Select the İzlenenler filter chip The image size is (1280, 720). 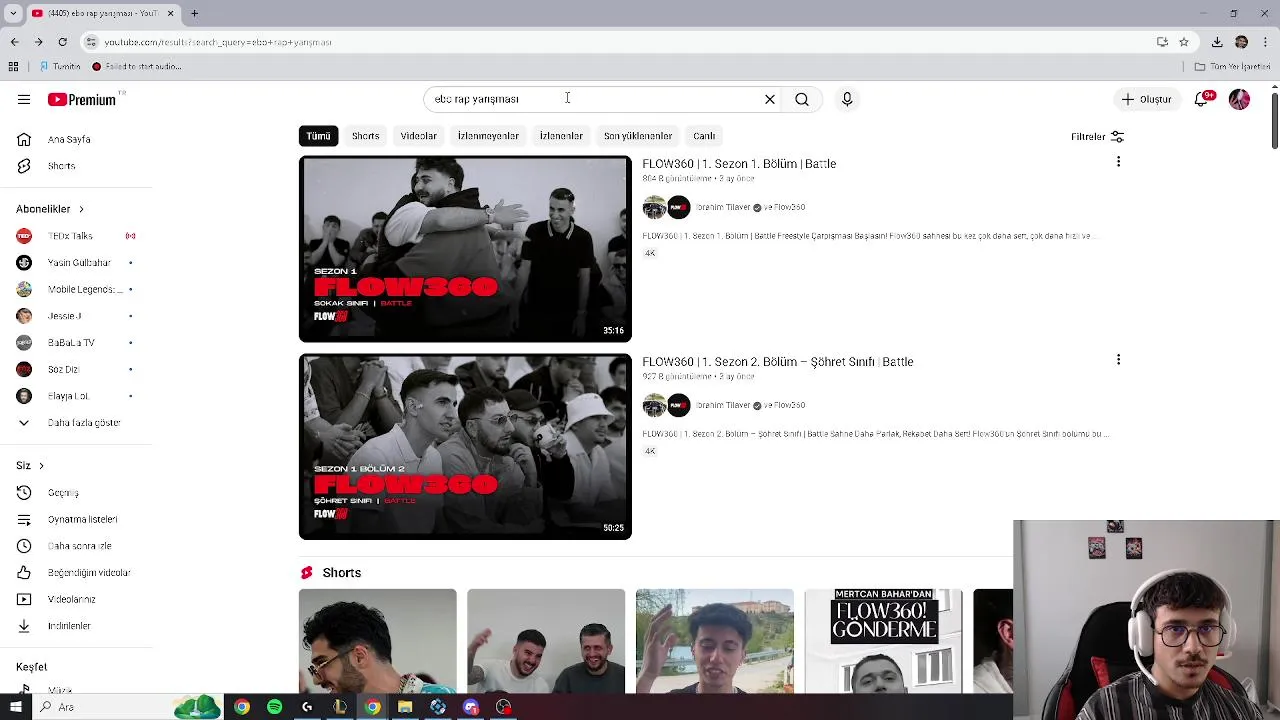[561, 135]
